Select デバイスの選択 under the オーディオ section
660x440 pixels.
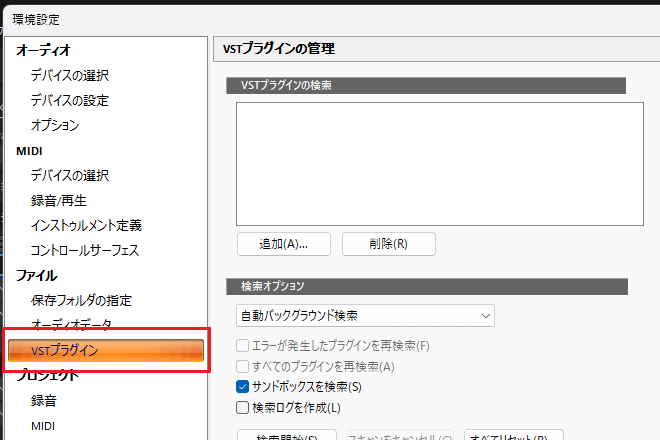coord(69,75)
